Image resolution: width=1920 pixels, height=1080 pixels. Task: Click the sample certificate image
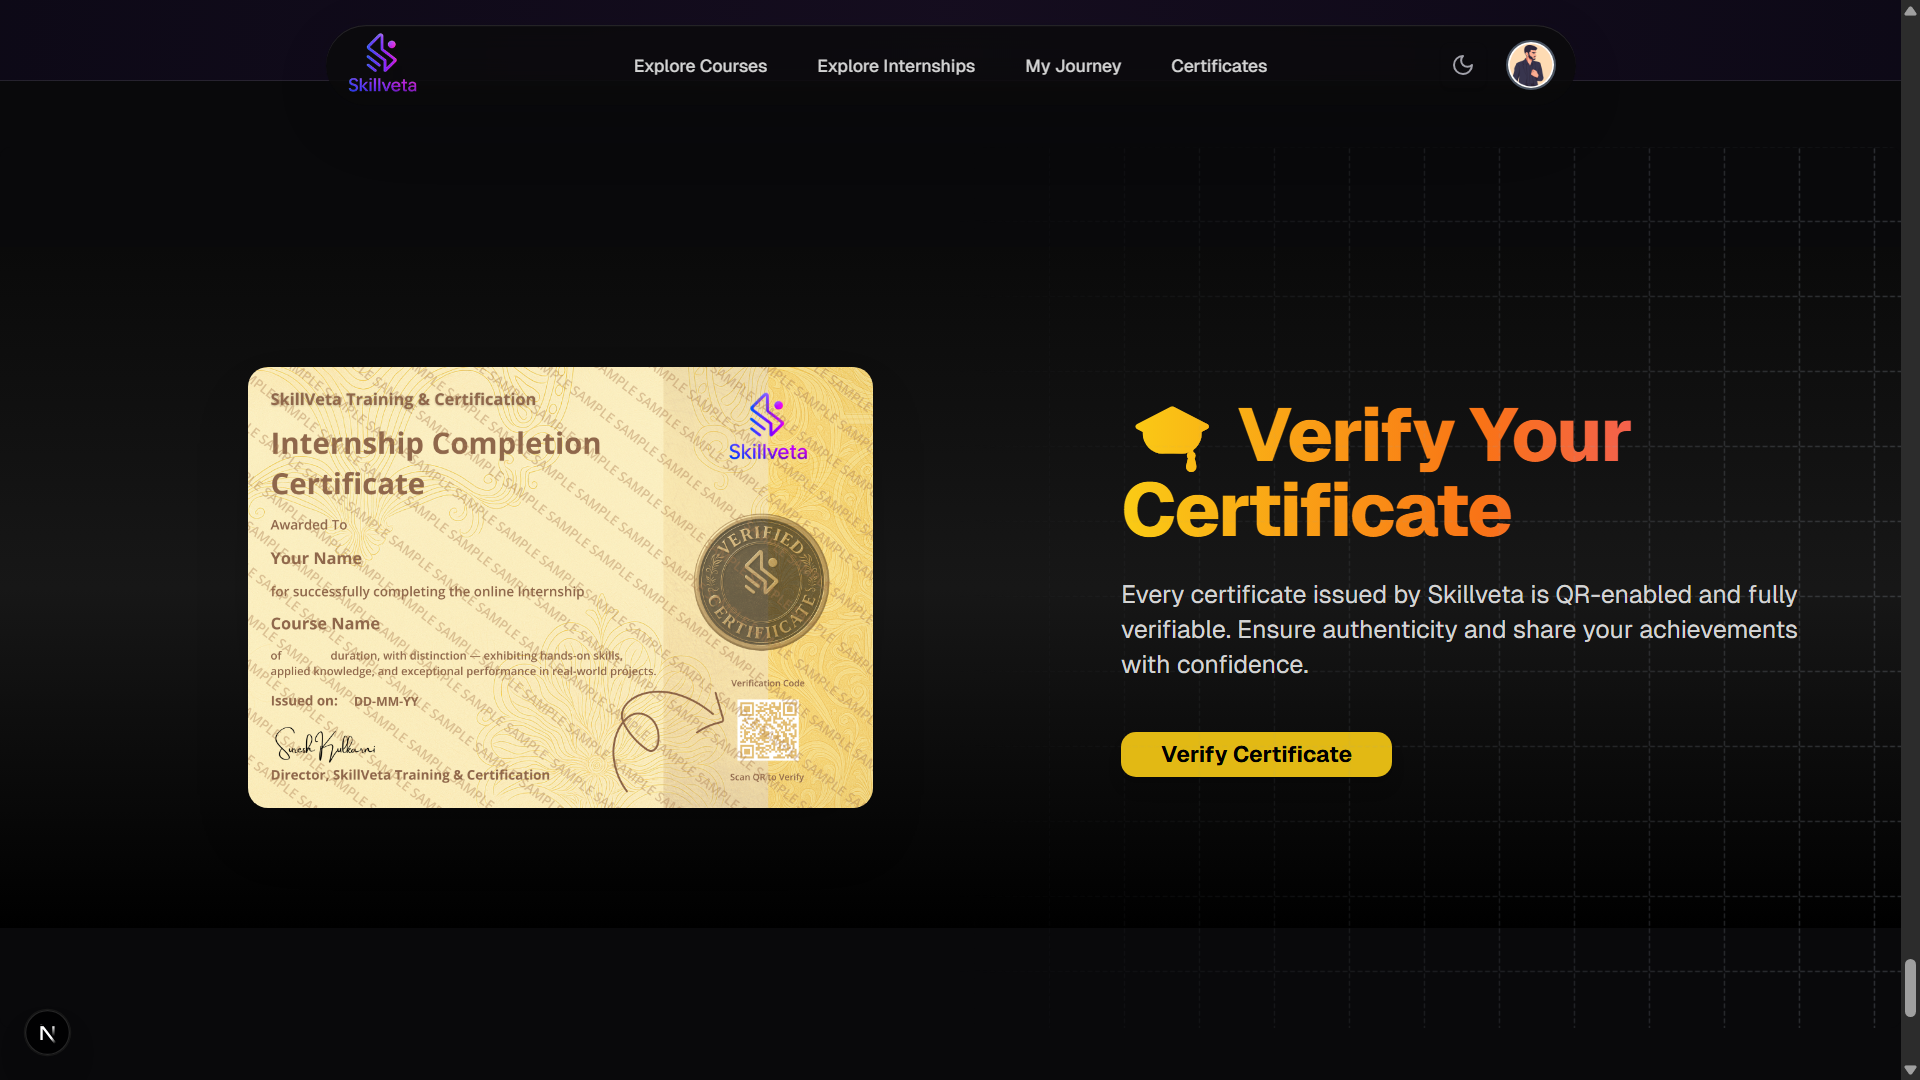click(x=560, y=587)
